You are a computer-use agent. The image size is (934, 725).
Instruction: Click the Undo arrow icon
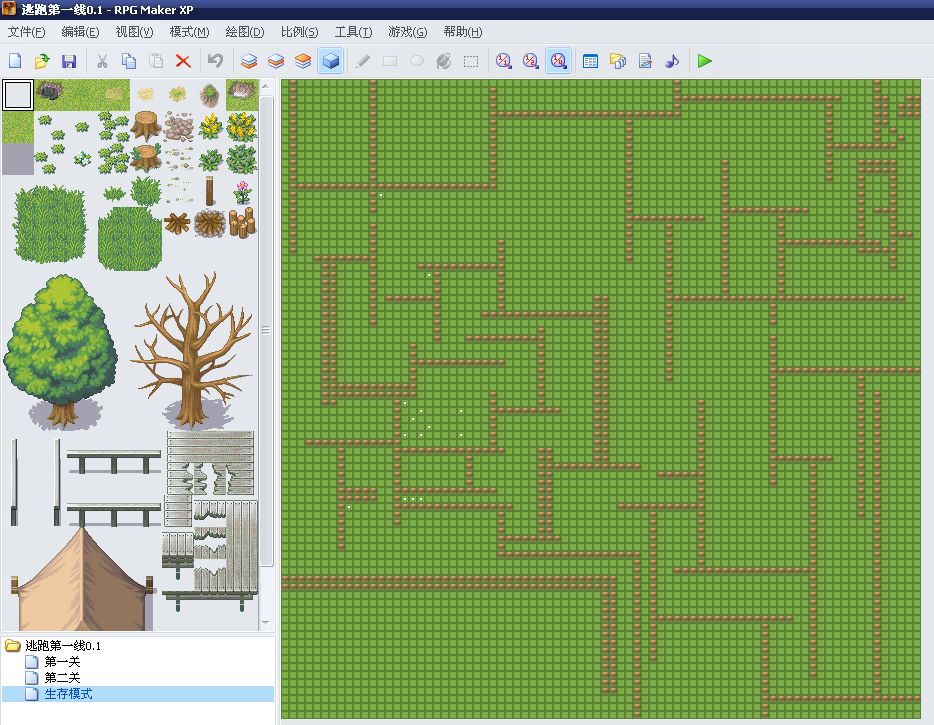215,61
